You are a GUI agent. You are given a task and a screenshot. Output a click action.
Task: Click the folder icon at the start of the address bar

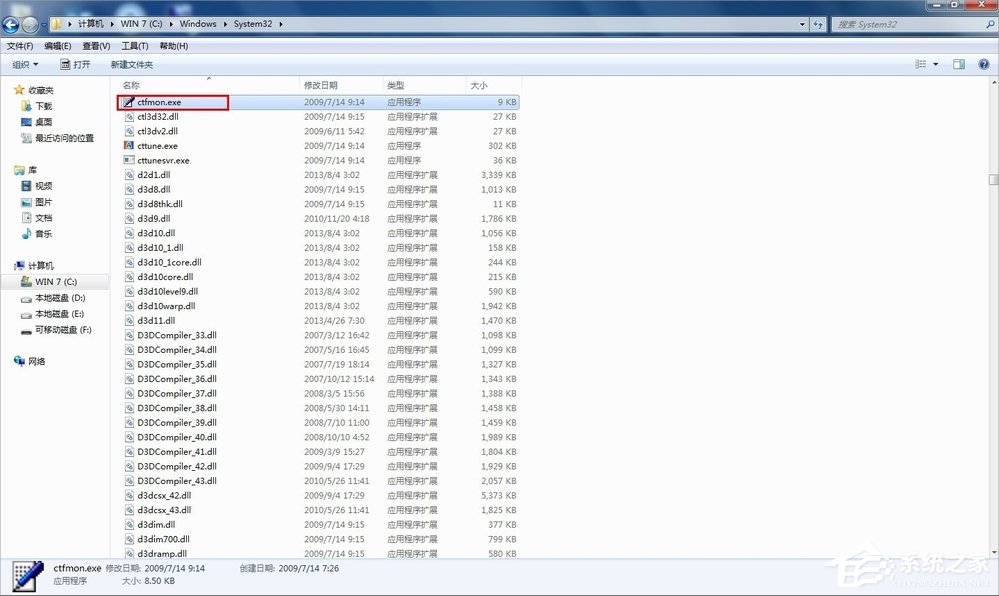pos(58,24)
